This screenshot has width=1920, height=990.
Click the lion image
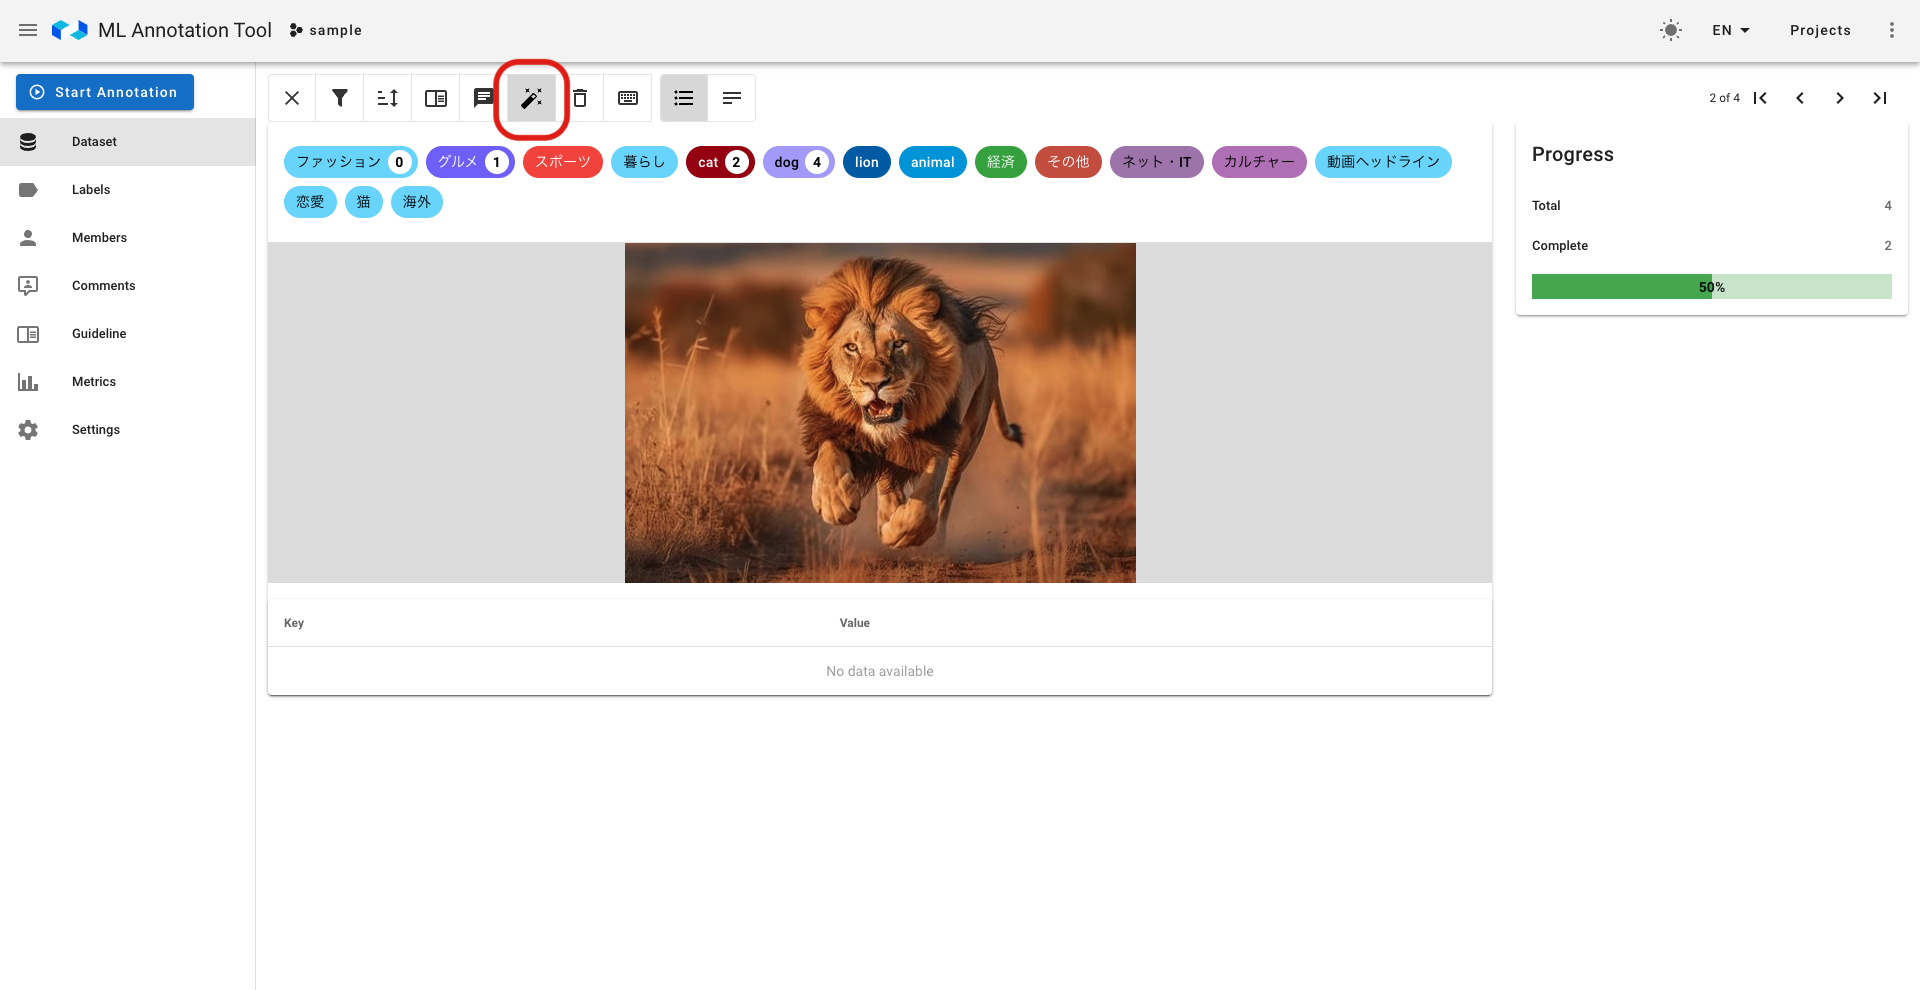click(880, 413)
